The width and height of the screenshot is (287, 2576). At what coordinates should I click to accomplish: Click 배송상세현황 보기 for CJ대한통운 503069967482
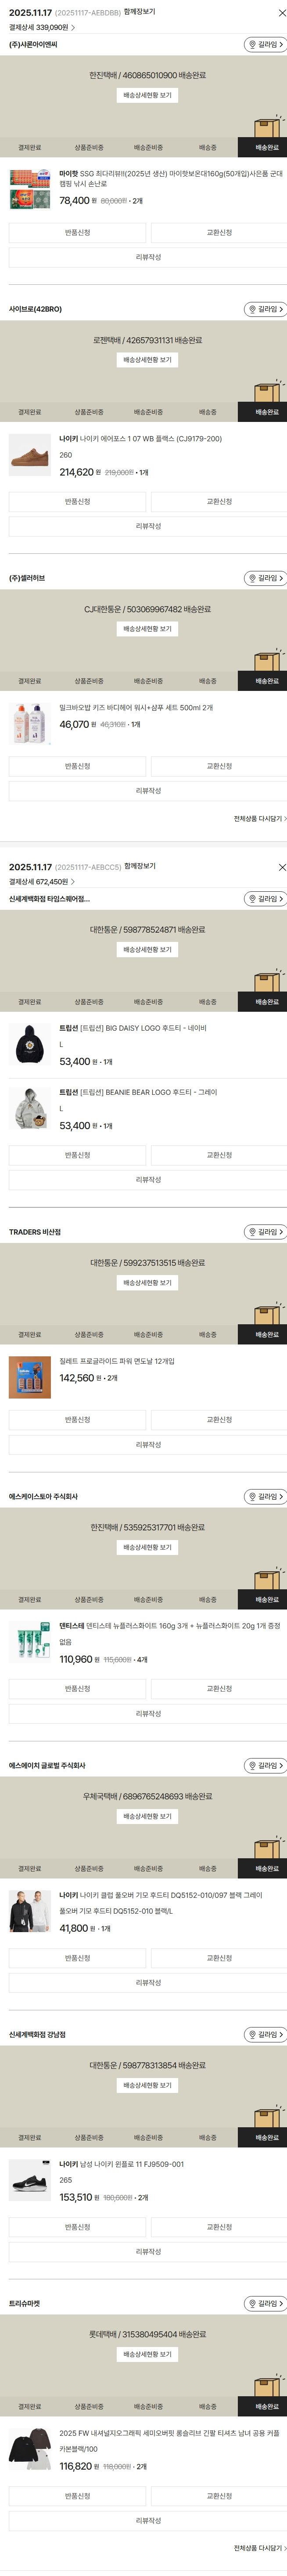tap(147, 629)
